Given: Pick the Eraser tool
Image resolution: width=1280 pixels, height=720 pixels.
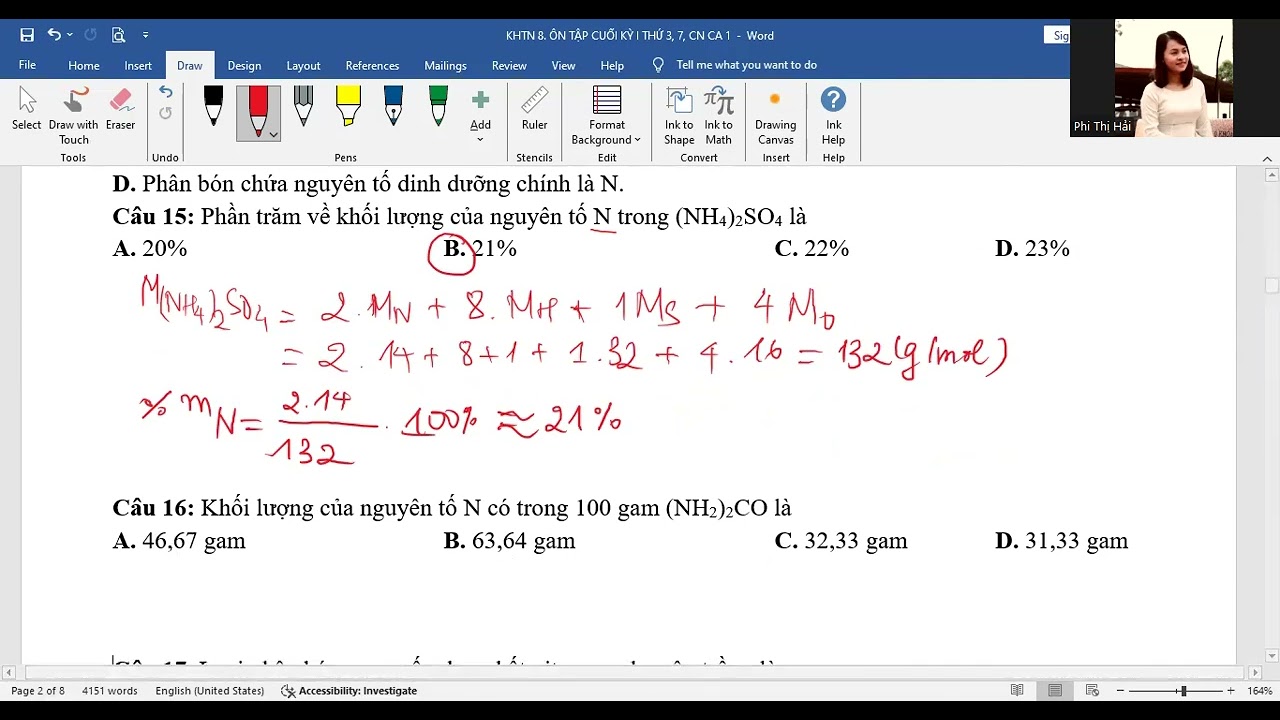Looking at the screenshot, I should pyautogui.click(x=121, y=110).
